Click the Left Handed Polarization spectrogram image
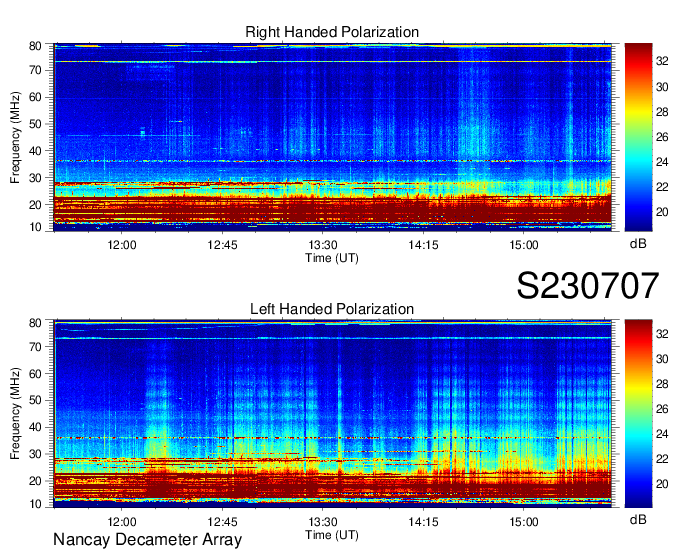Screen dimensions: 680x552 [x=333, y=414]
